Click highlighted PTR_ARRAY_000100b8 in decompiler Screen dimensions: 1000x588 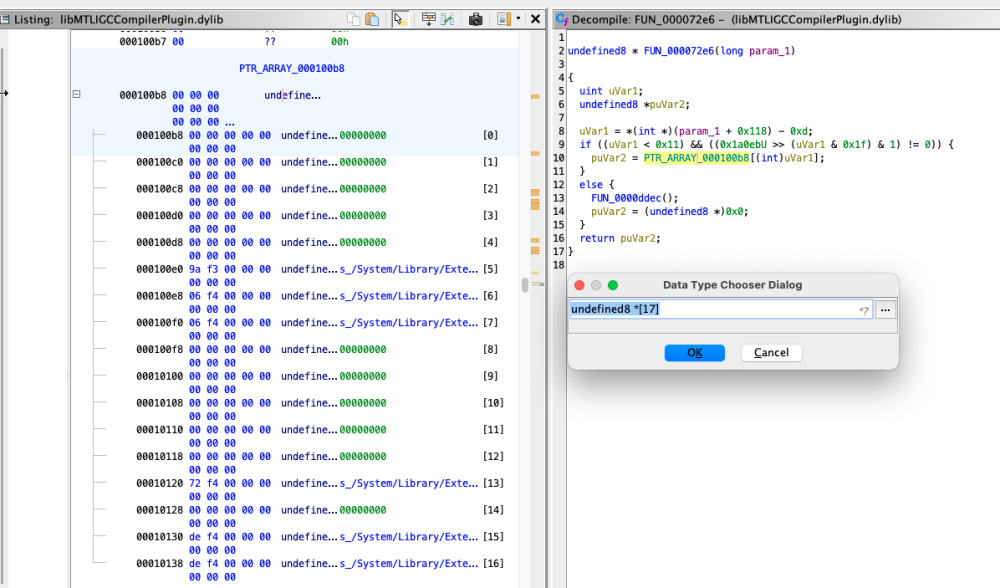point(696,158)
